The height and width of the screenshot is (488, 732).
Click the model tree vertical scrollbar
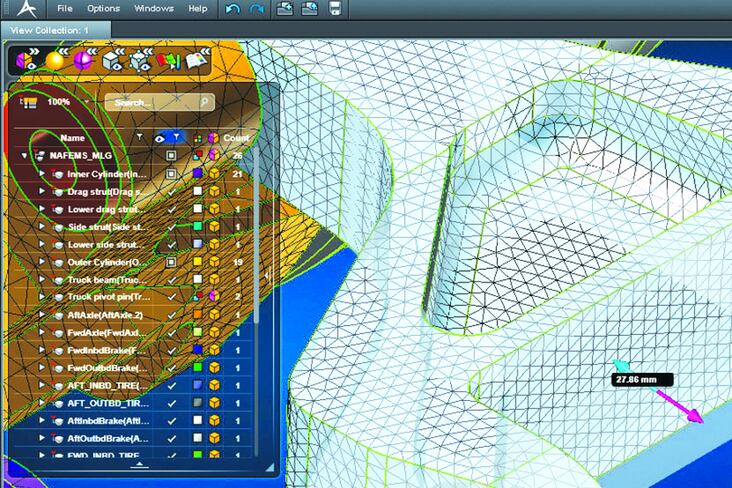(256, 233)
